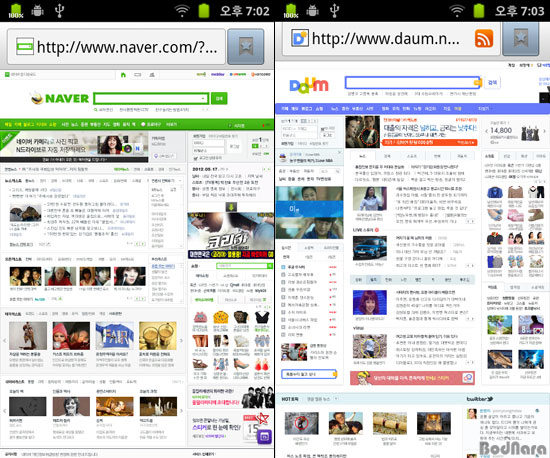Tap bookmark star button beside Naver URL

tap(246, 47)
